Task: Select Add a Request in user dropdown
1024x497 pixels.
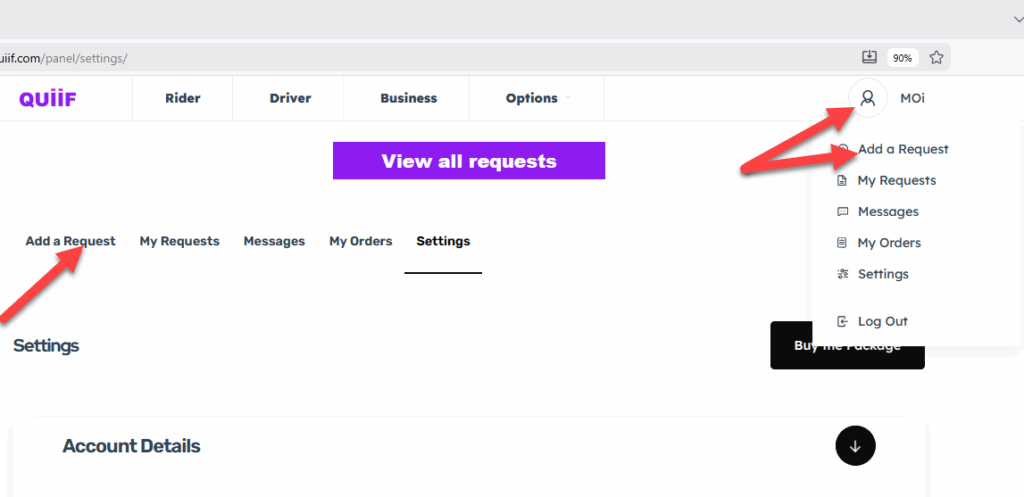Action: (902, 149)
